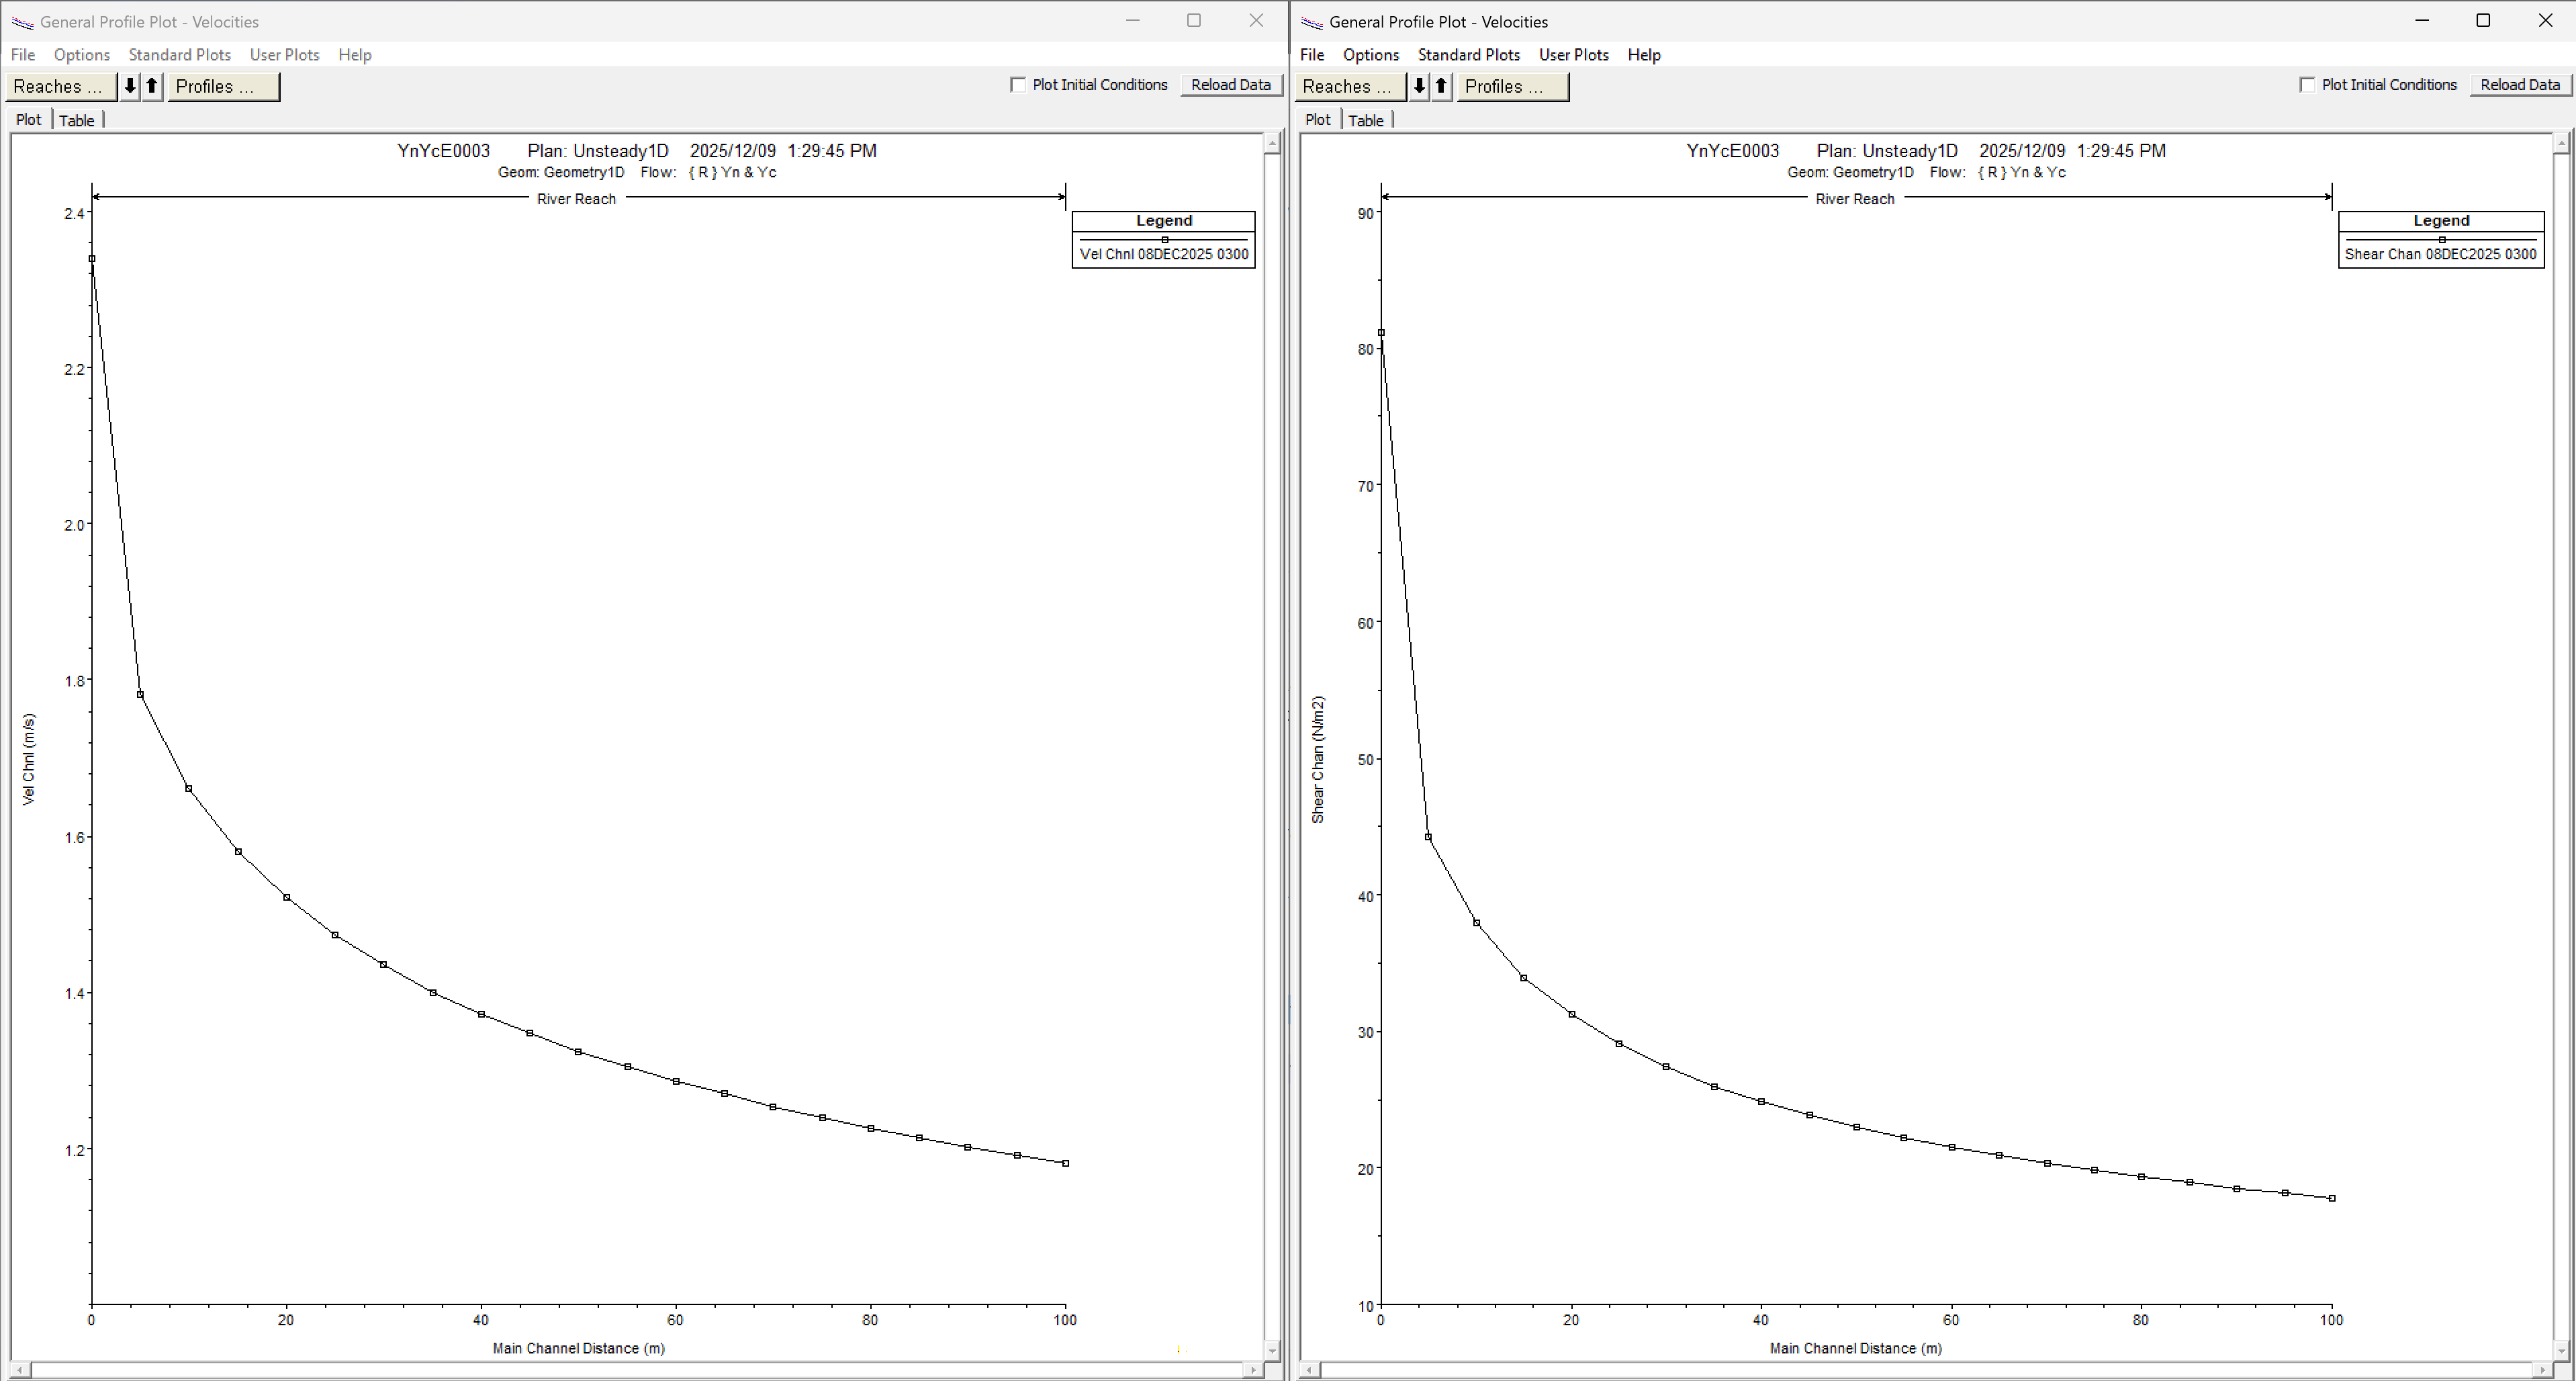The width and height of the screenshot is (2576, 1381).
Task: Open File menu in left window
Action: point(22,55)
